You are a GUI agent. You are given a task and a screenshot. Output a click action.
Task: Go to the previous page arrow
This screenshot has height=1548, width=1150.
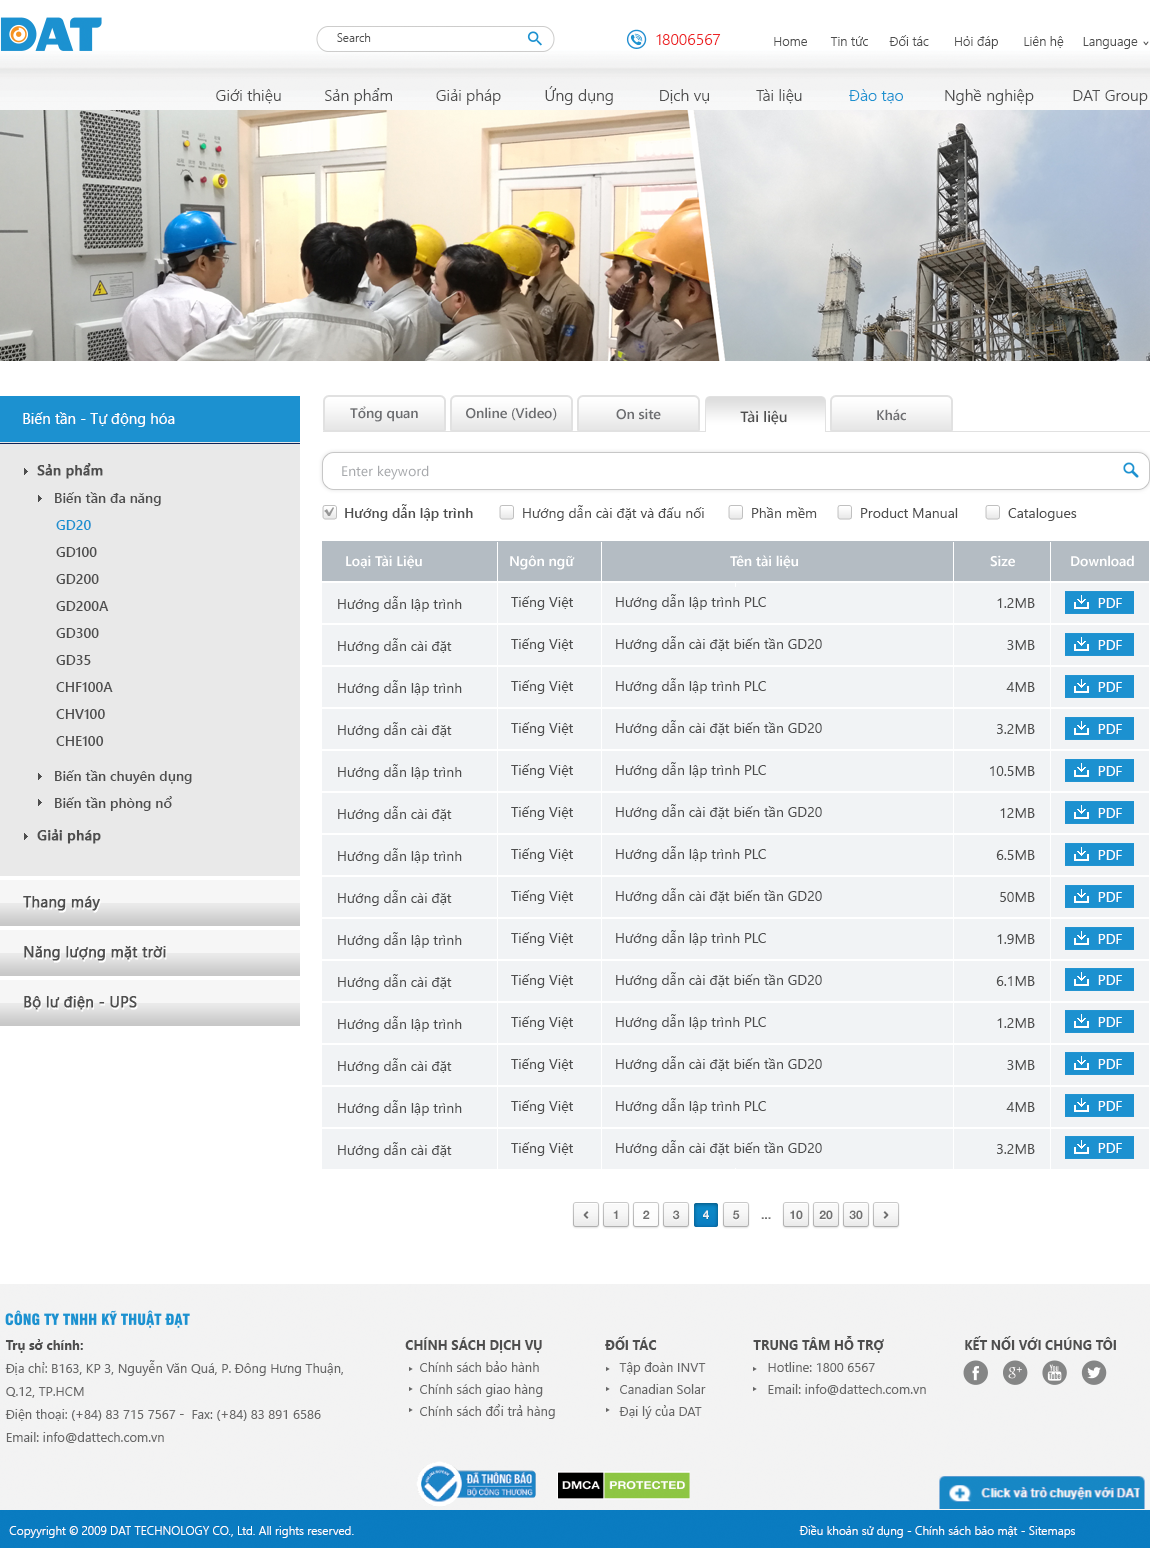pyautogui.click(x=586, y=1215)
